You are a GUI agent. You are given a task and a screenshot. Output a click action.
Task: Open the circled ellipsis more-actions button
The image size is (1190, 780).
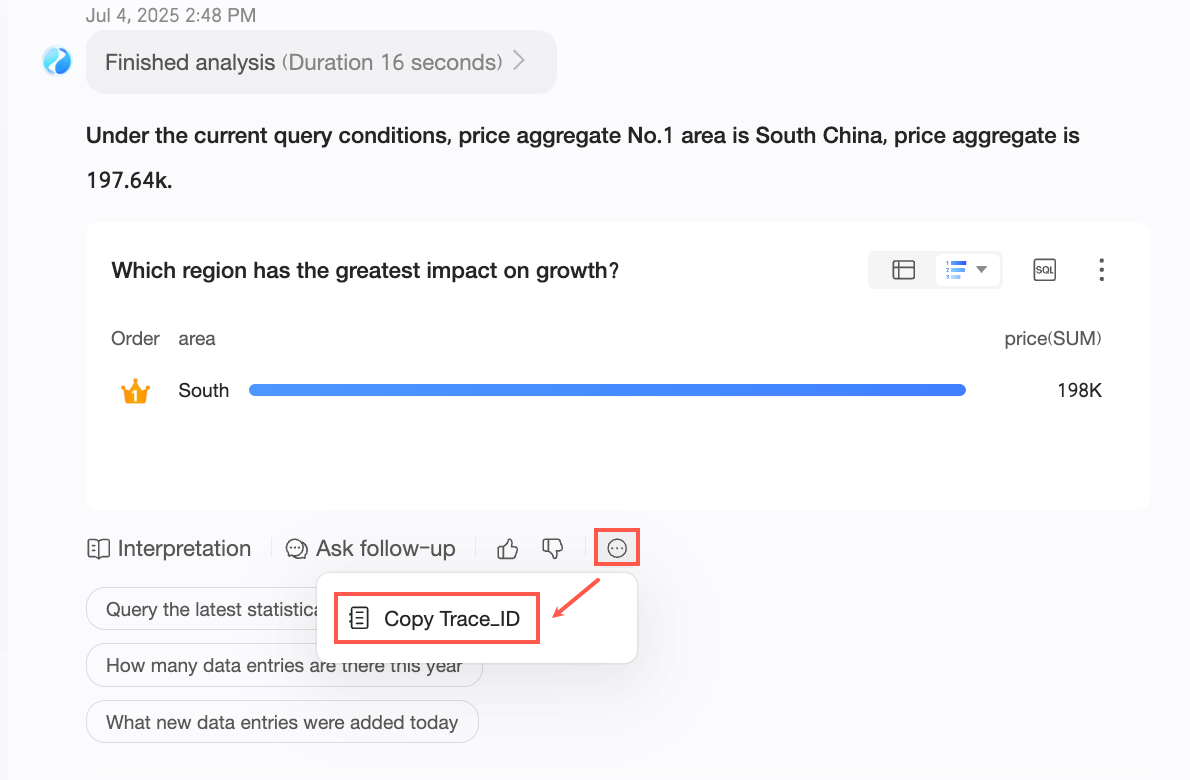pyautogui.click(x=617, y=548)
